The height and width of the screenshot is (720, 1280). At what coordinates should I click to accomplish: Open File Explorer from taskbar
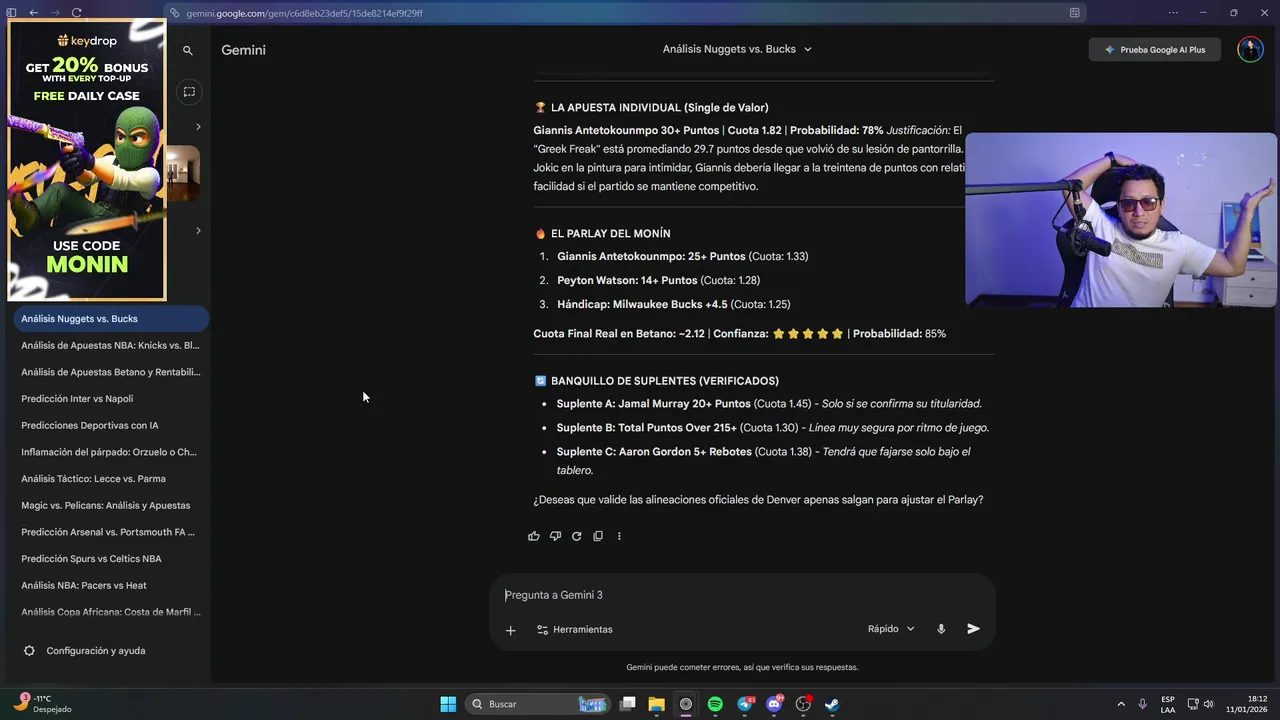(656, 704)
